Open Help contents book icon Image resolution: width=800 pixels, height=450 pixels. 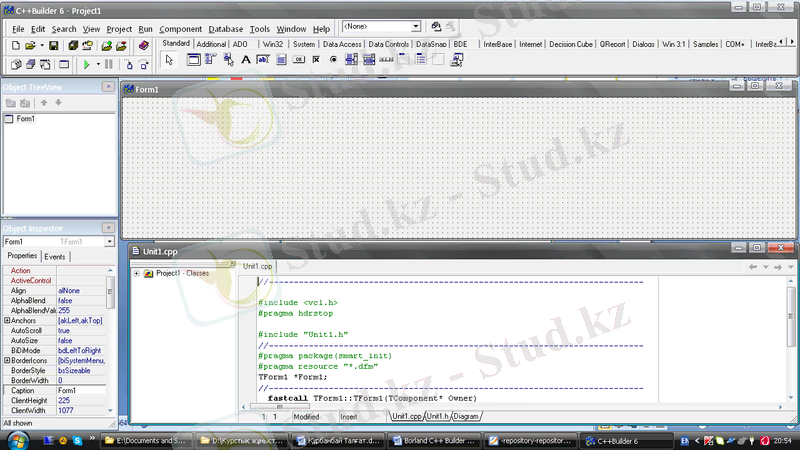pos(143,46)
